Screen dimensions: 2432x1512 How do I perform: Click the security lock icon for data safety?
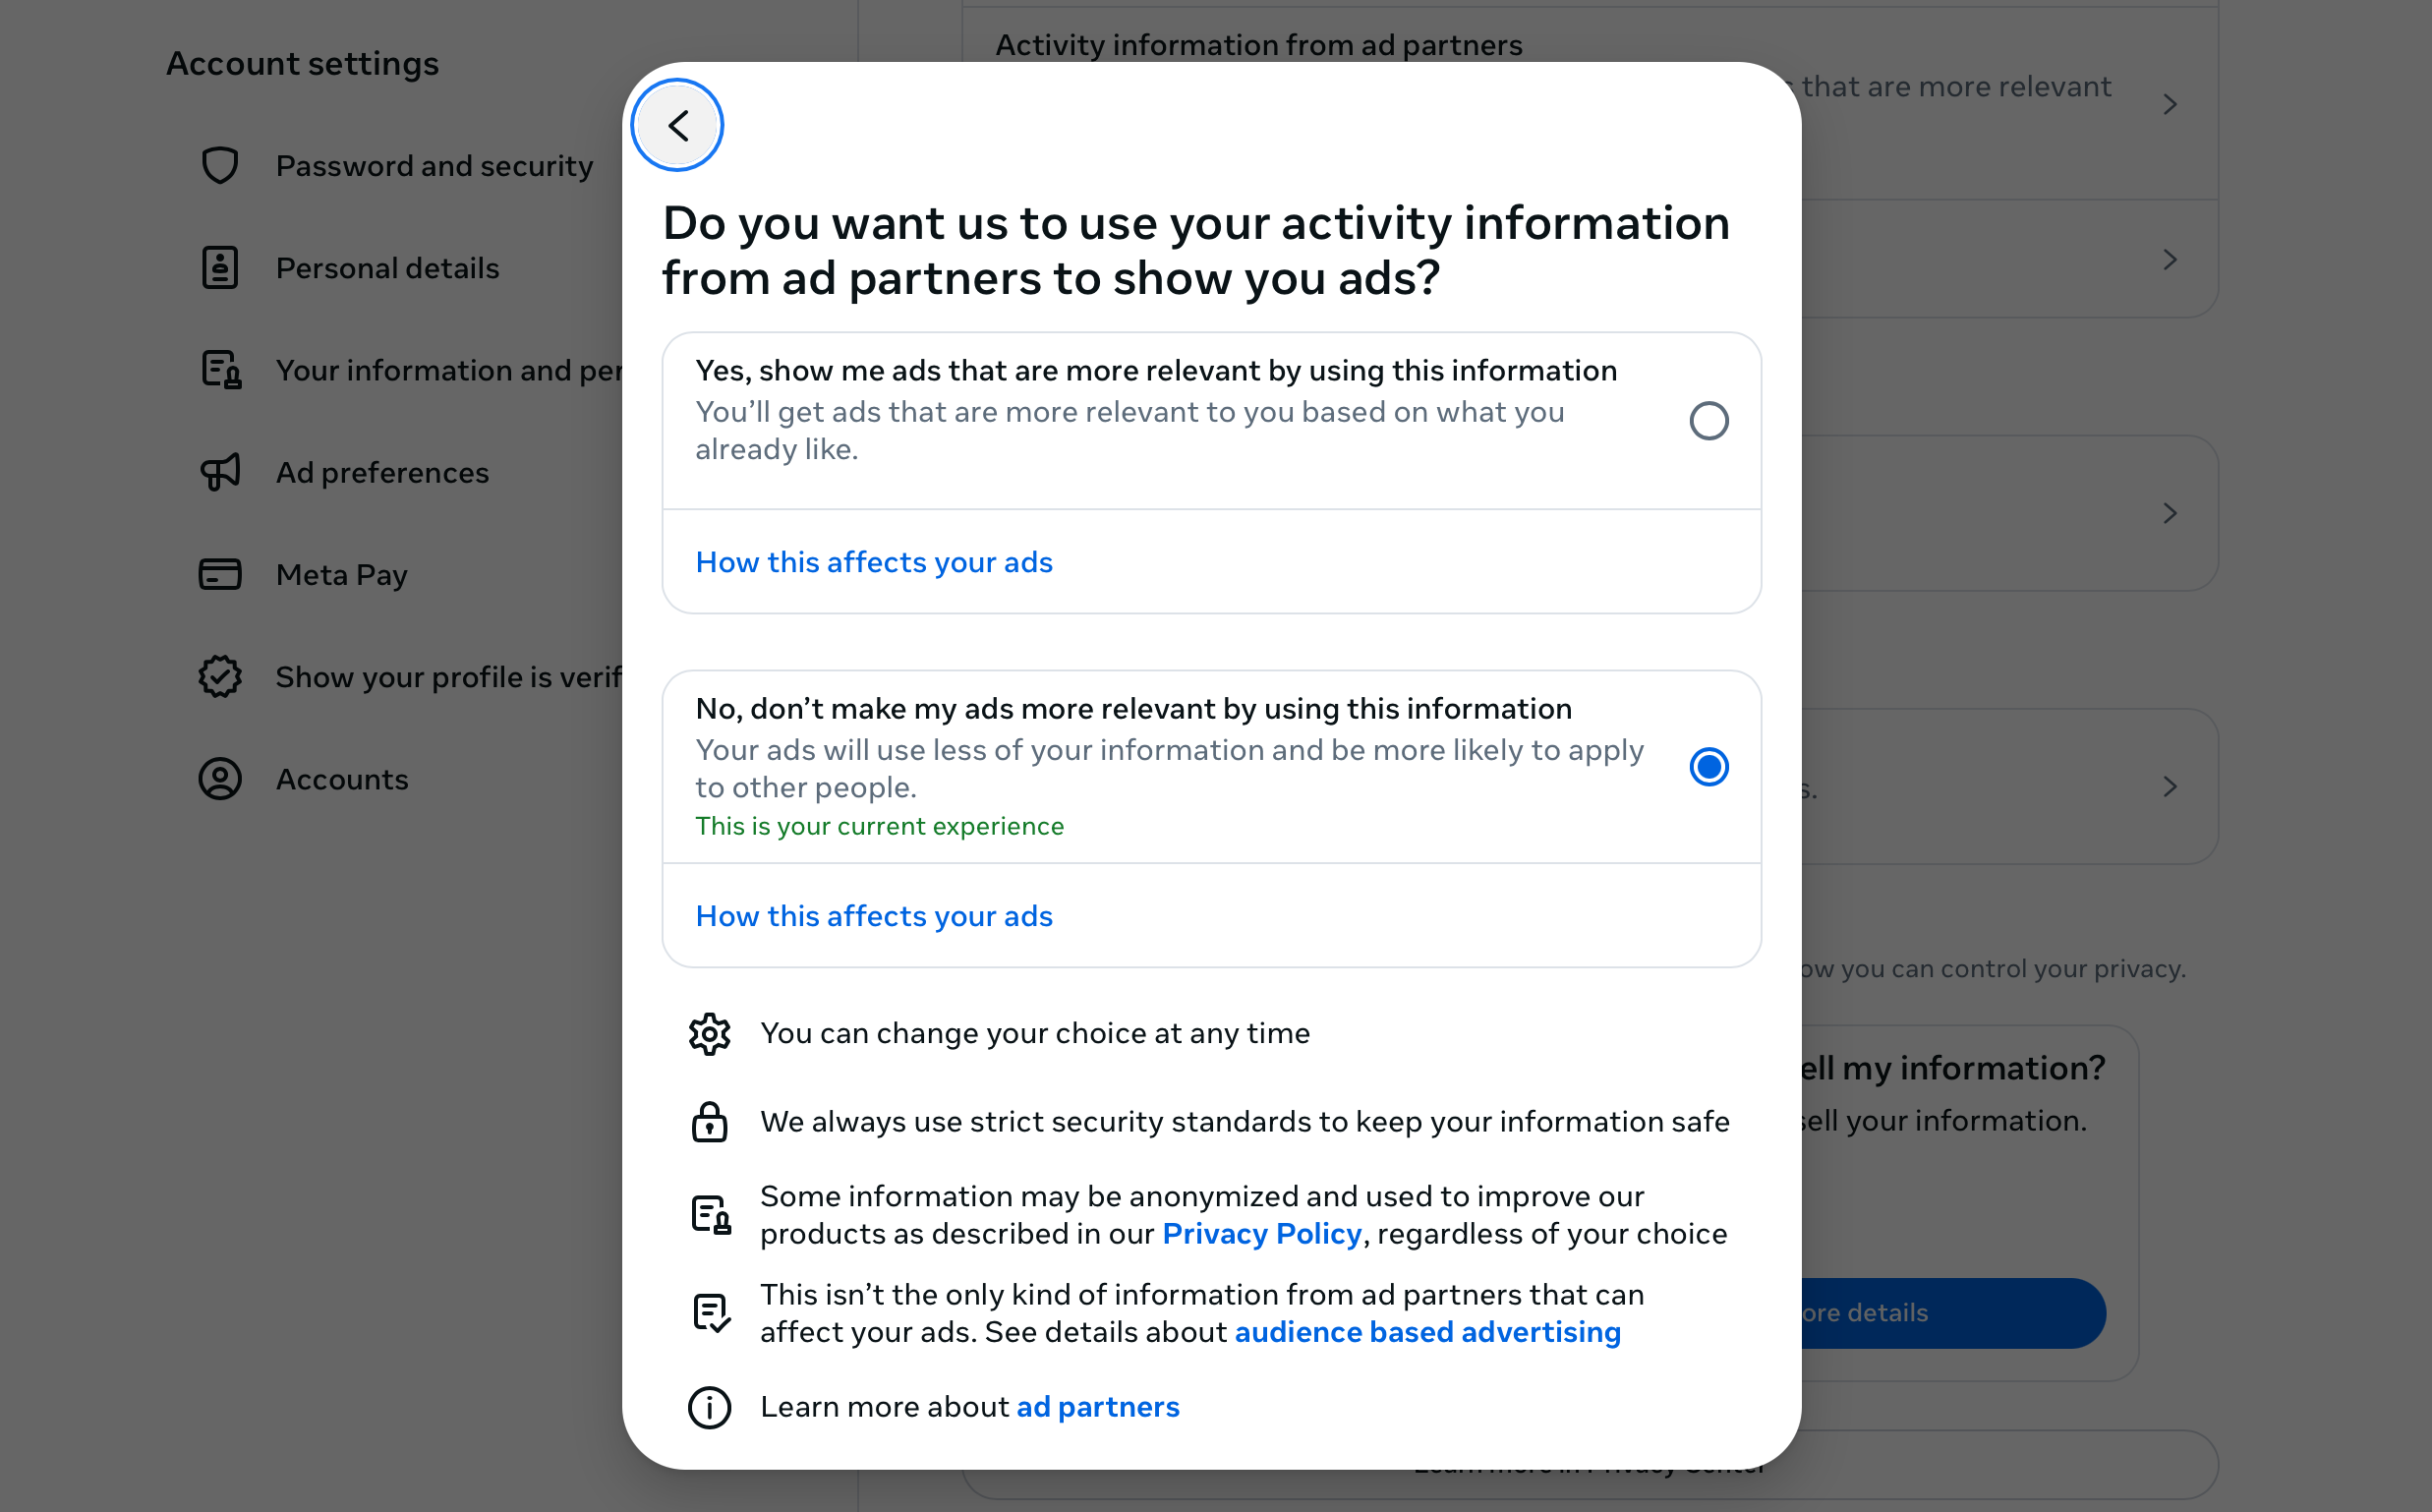pos(709,1120)
